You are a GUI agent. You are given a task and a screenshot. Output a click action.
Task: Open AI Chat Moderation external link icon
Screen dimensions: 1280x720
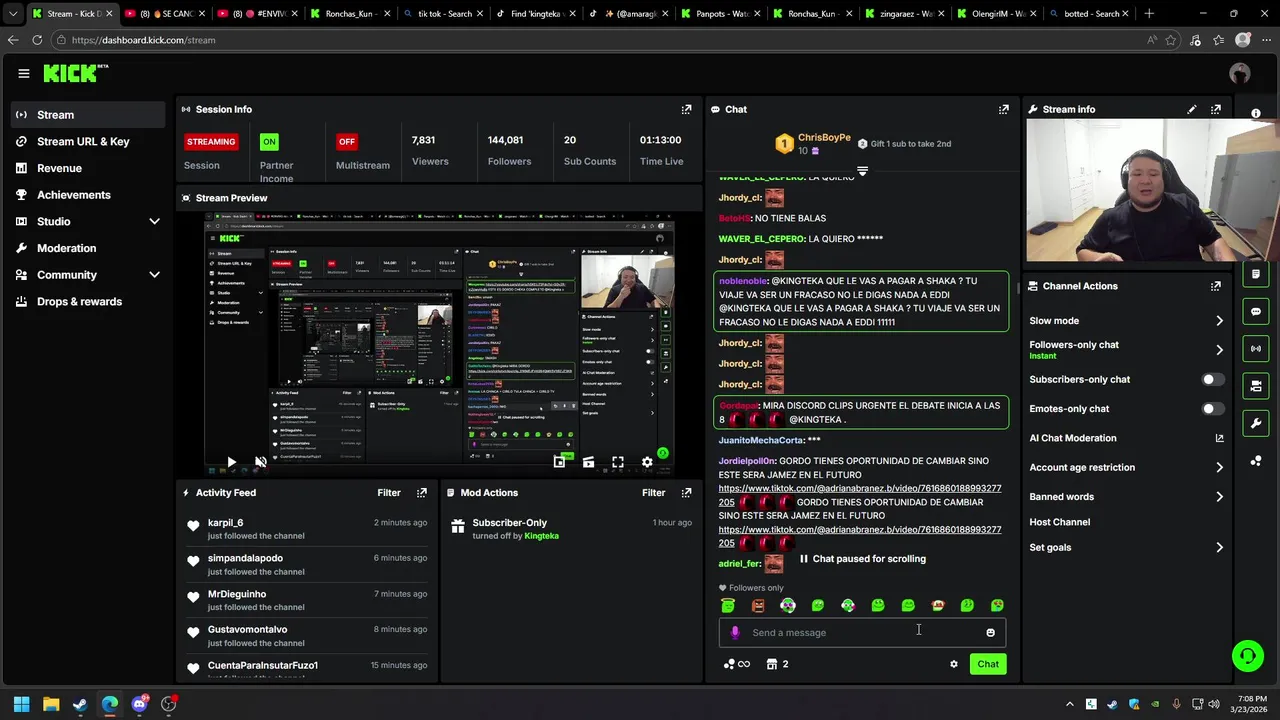tap(1219, 438)
